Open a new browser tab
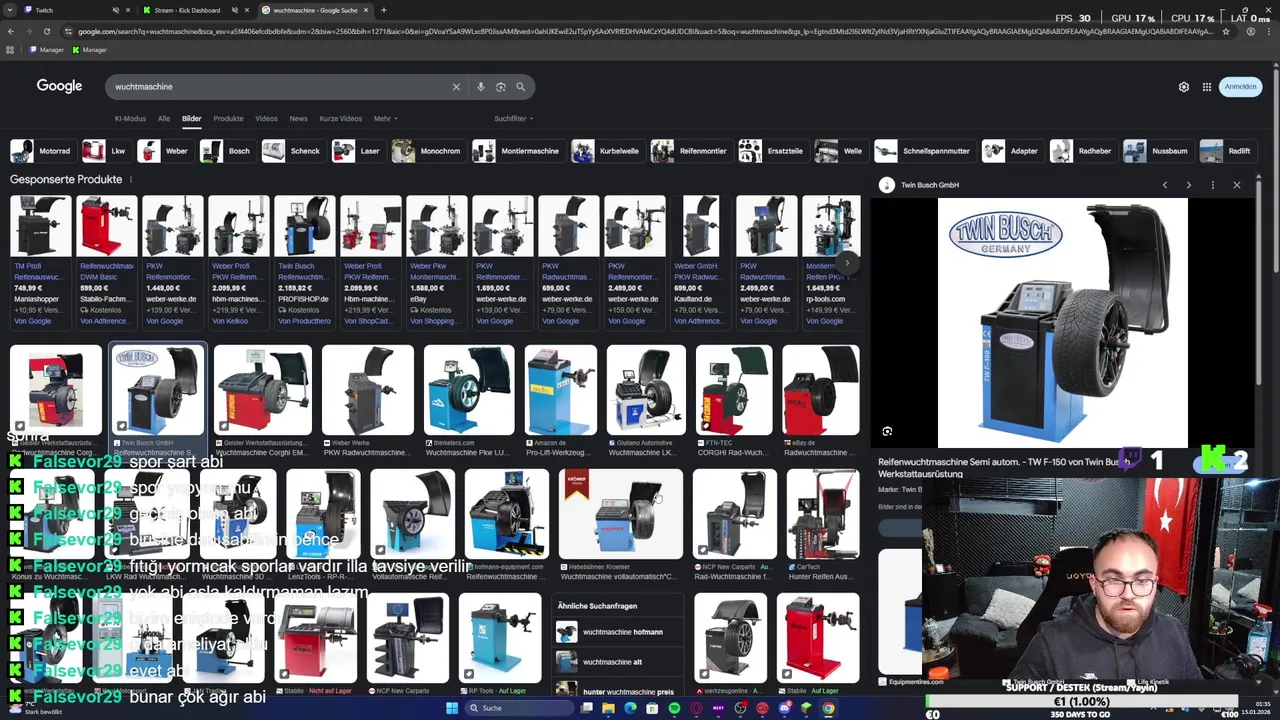The width and height of the screenshot is (1280, 720). (x=384, y=10)
